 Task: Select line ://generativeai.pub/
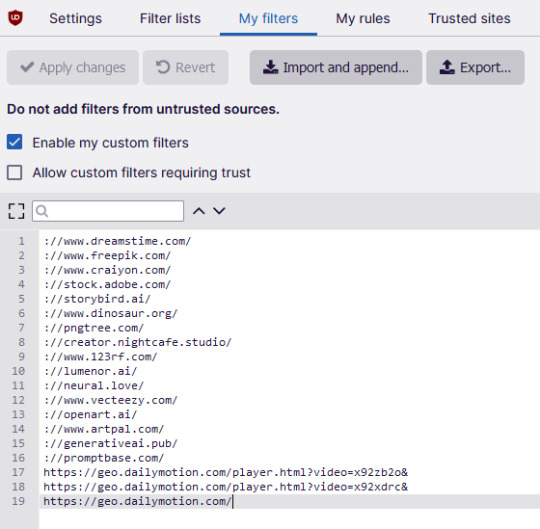tap(111, 444)
